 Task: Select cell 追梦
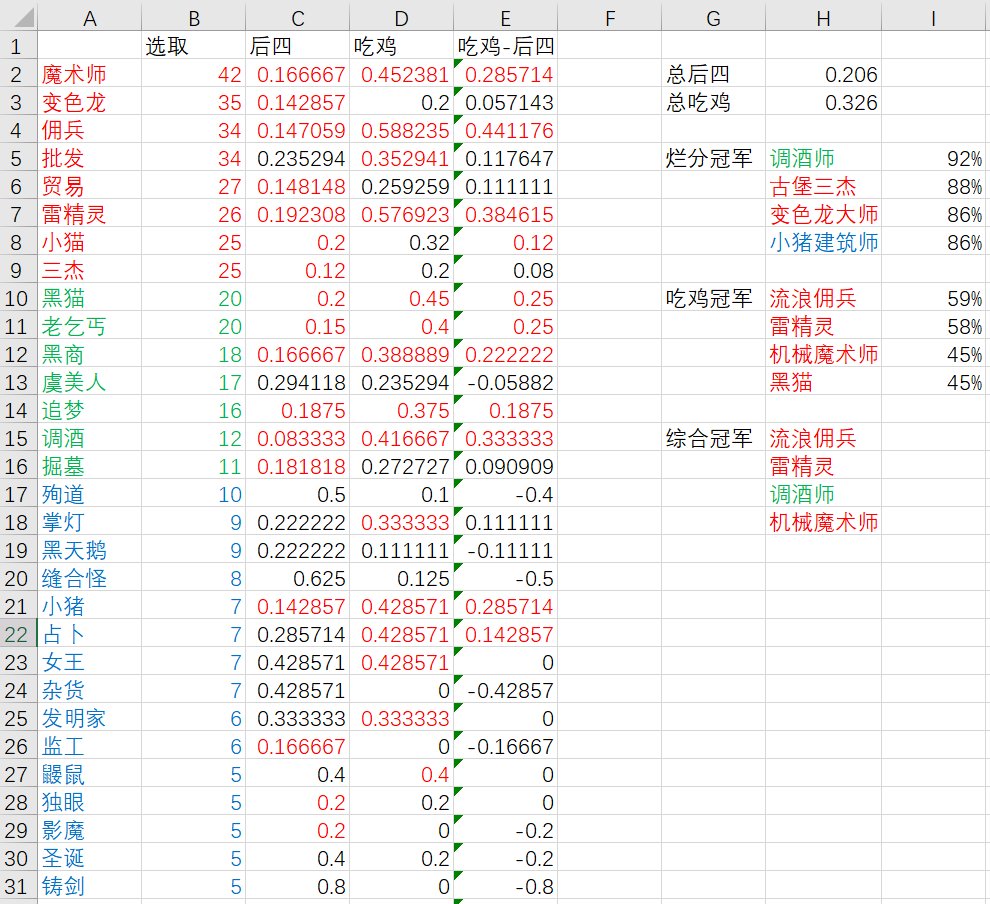(x=90, y=410)
